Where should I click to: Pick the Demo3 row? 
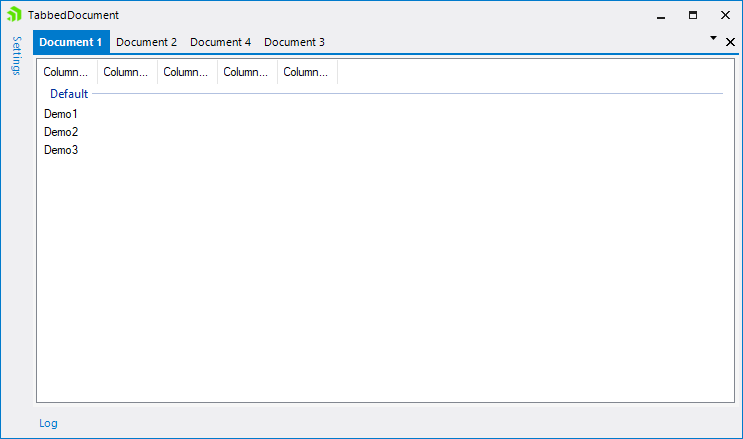(61, 150)
